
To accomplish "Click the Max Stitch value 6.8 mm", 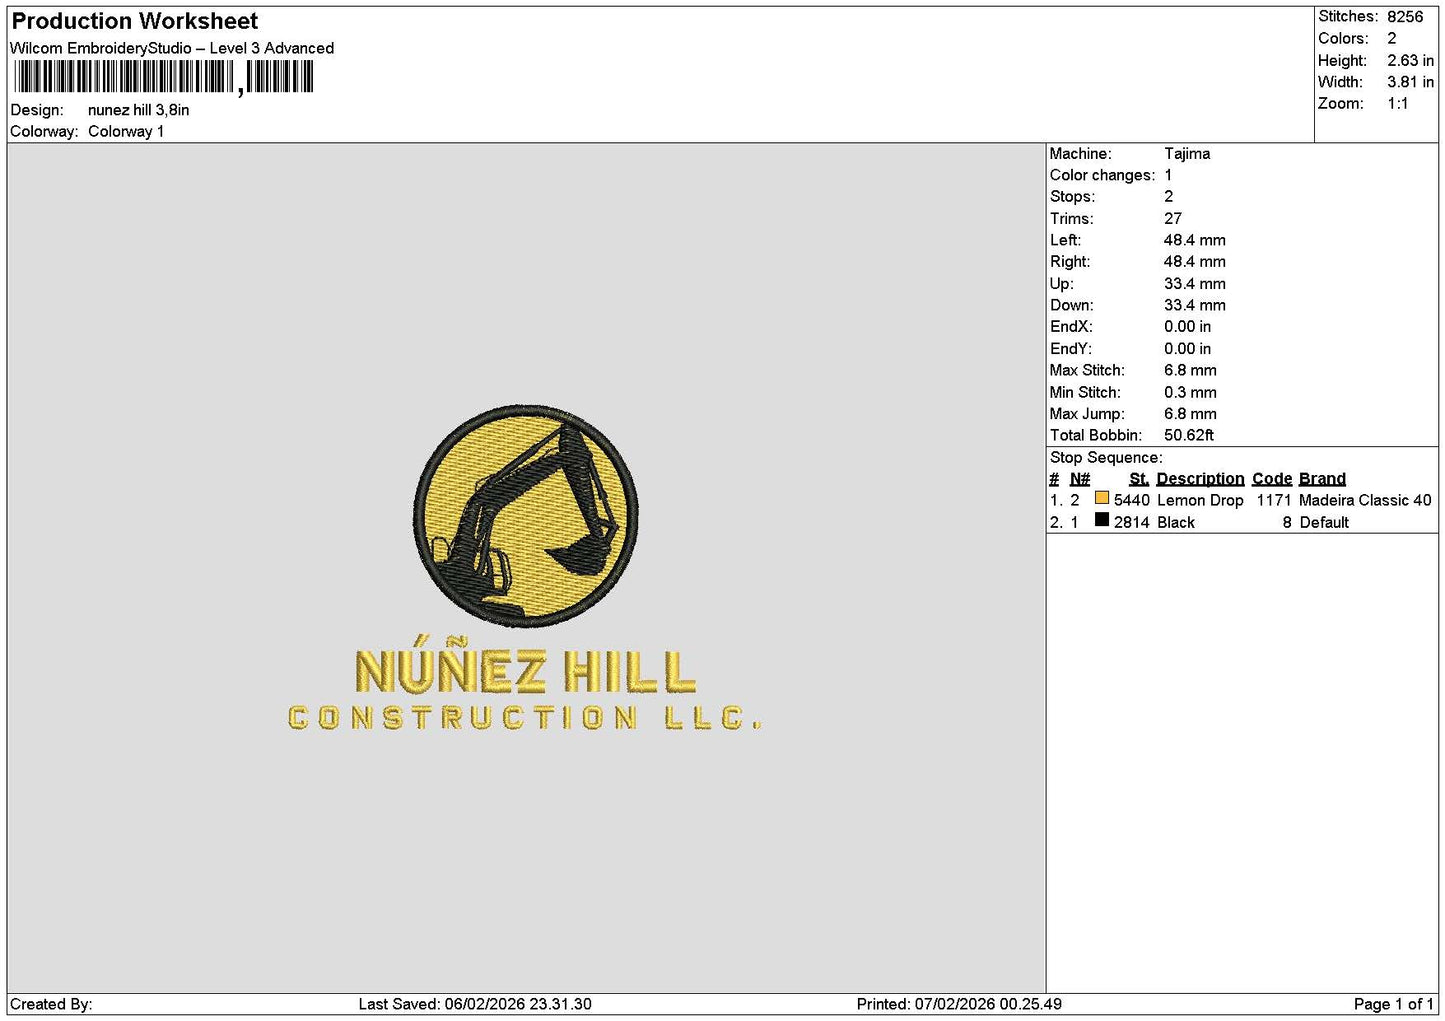I will click(x=1190, y=371).
